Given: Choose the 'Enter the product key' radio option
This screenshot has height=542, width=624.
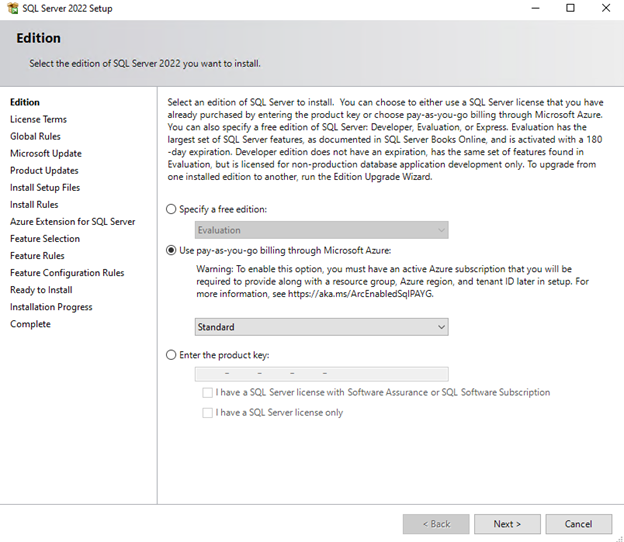Looking at the screenshot, I should pyautogui.click(x=171, y=355).
